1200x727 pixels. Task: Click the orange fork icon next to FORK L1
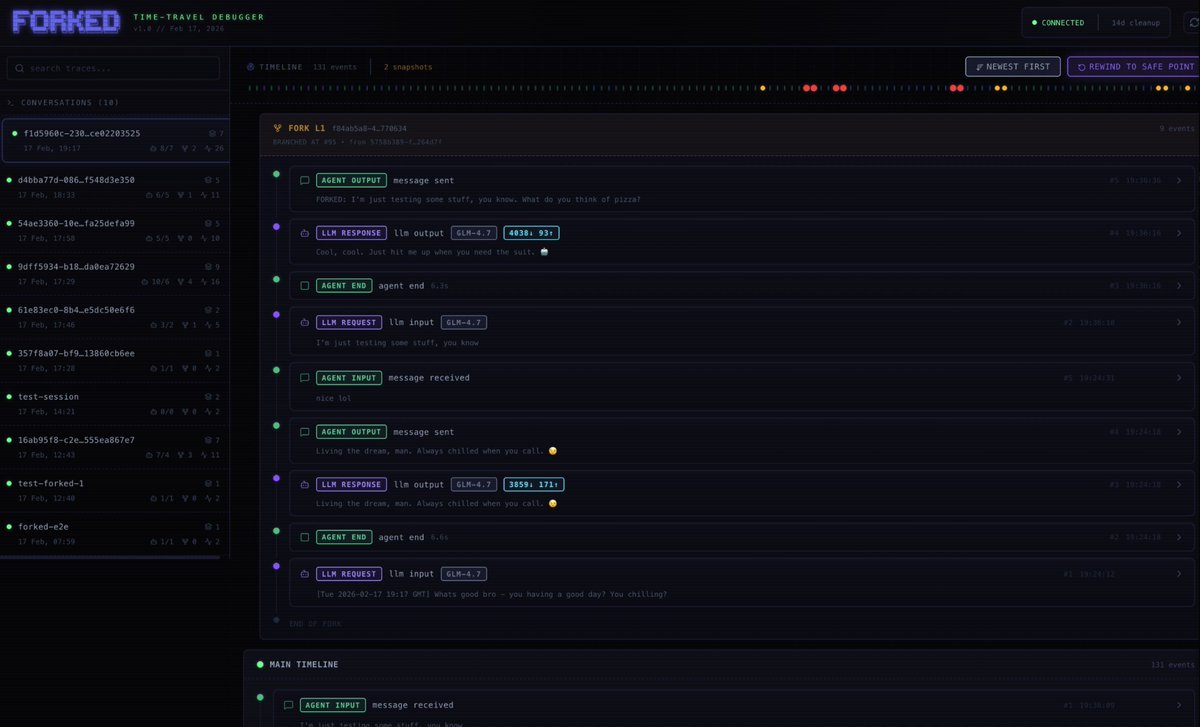(x=277, y=128)
